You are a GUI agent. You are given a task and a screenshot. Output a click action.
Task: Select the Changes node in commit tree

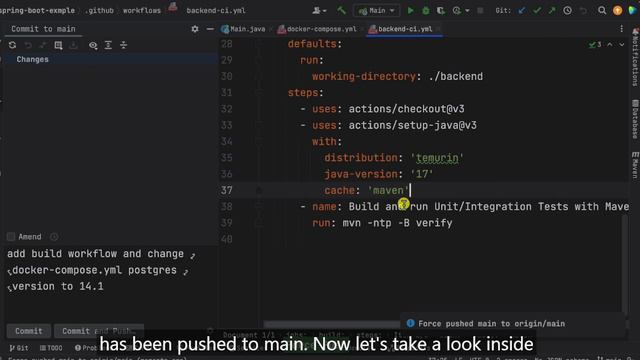32,60
